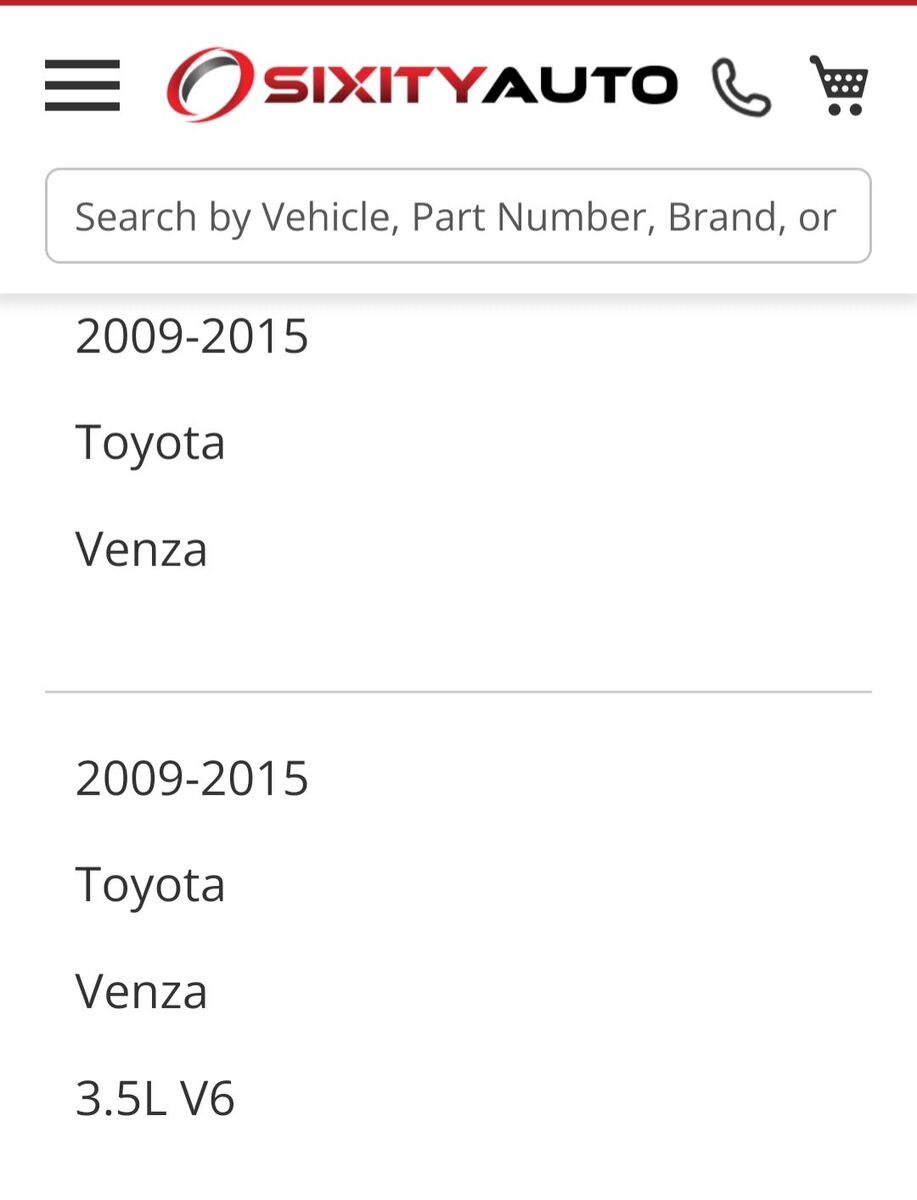Select the first 2009-2015 year range
Screen dimensions: 917x1200
[192, 336]
